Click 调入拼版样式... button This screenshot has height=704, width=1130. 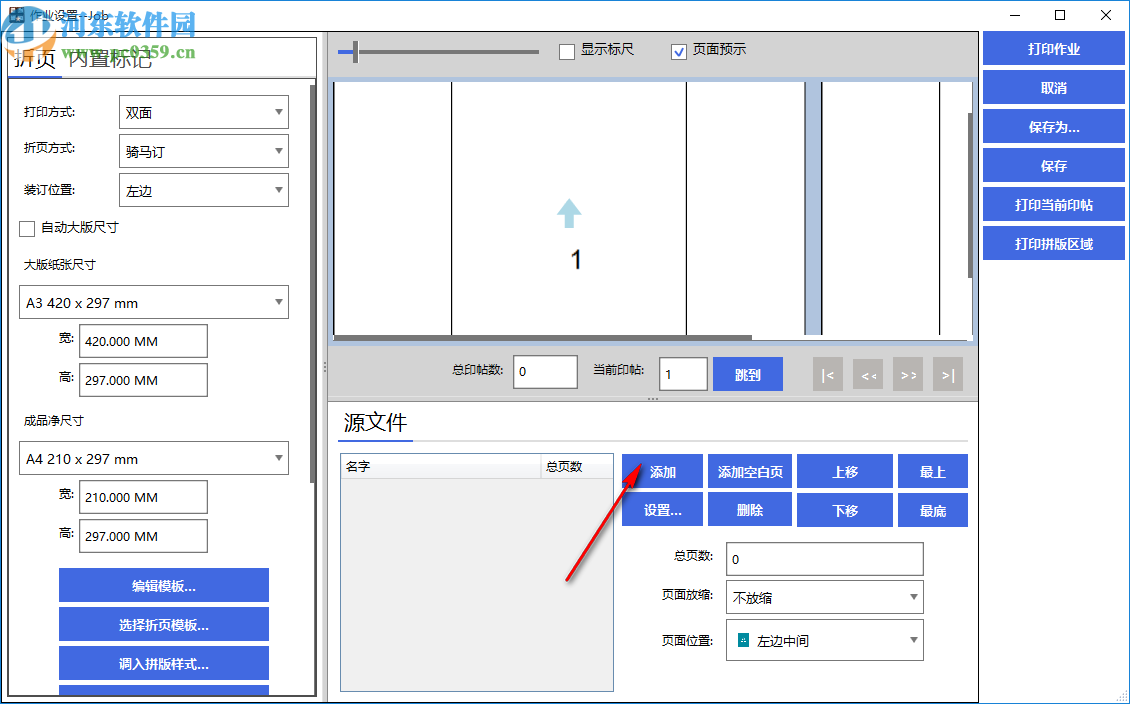pyautogui.click(x=164, y=664)
